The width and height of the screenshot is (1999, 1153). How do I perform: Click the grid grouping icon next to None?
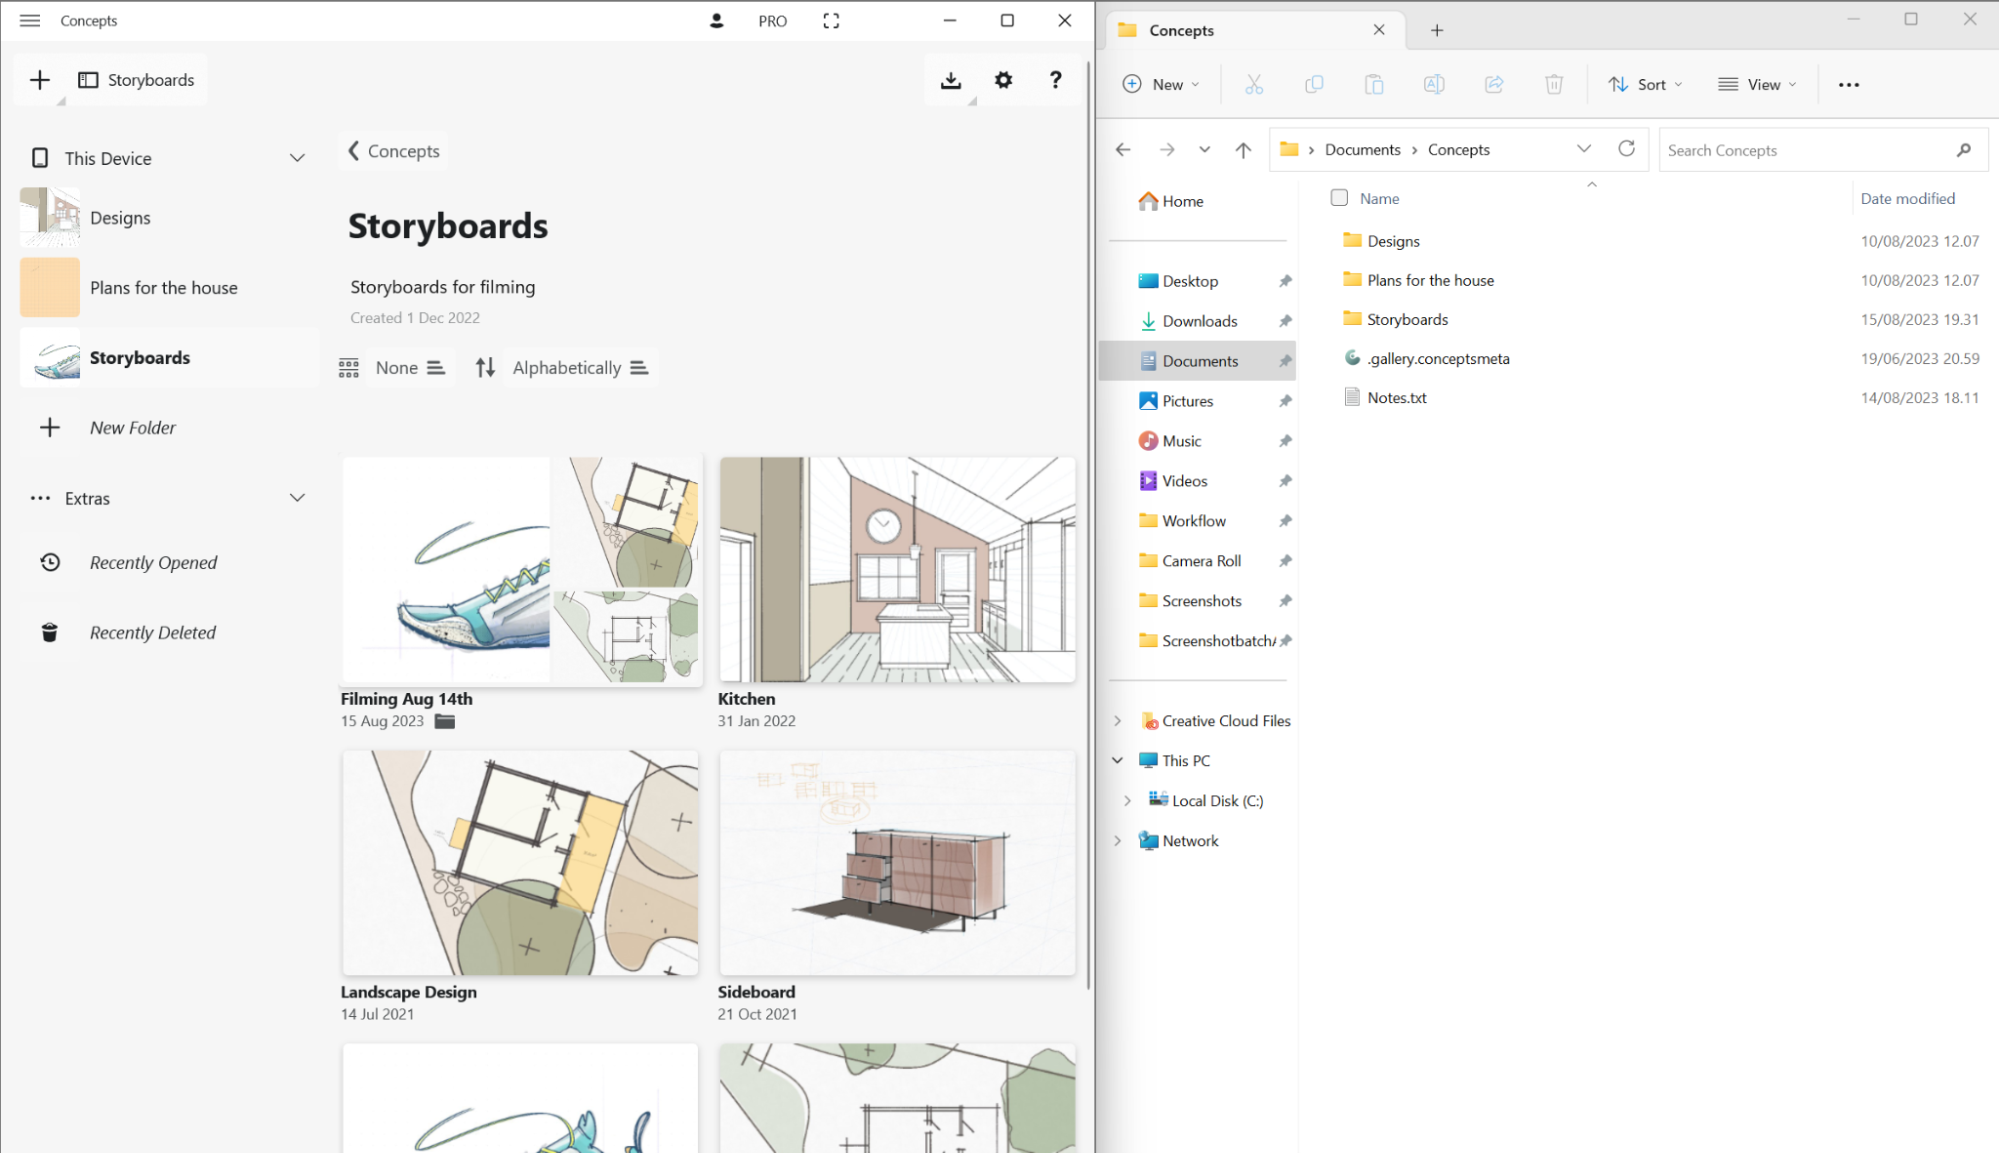(349, 368)
